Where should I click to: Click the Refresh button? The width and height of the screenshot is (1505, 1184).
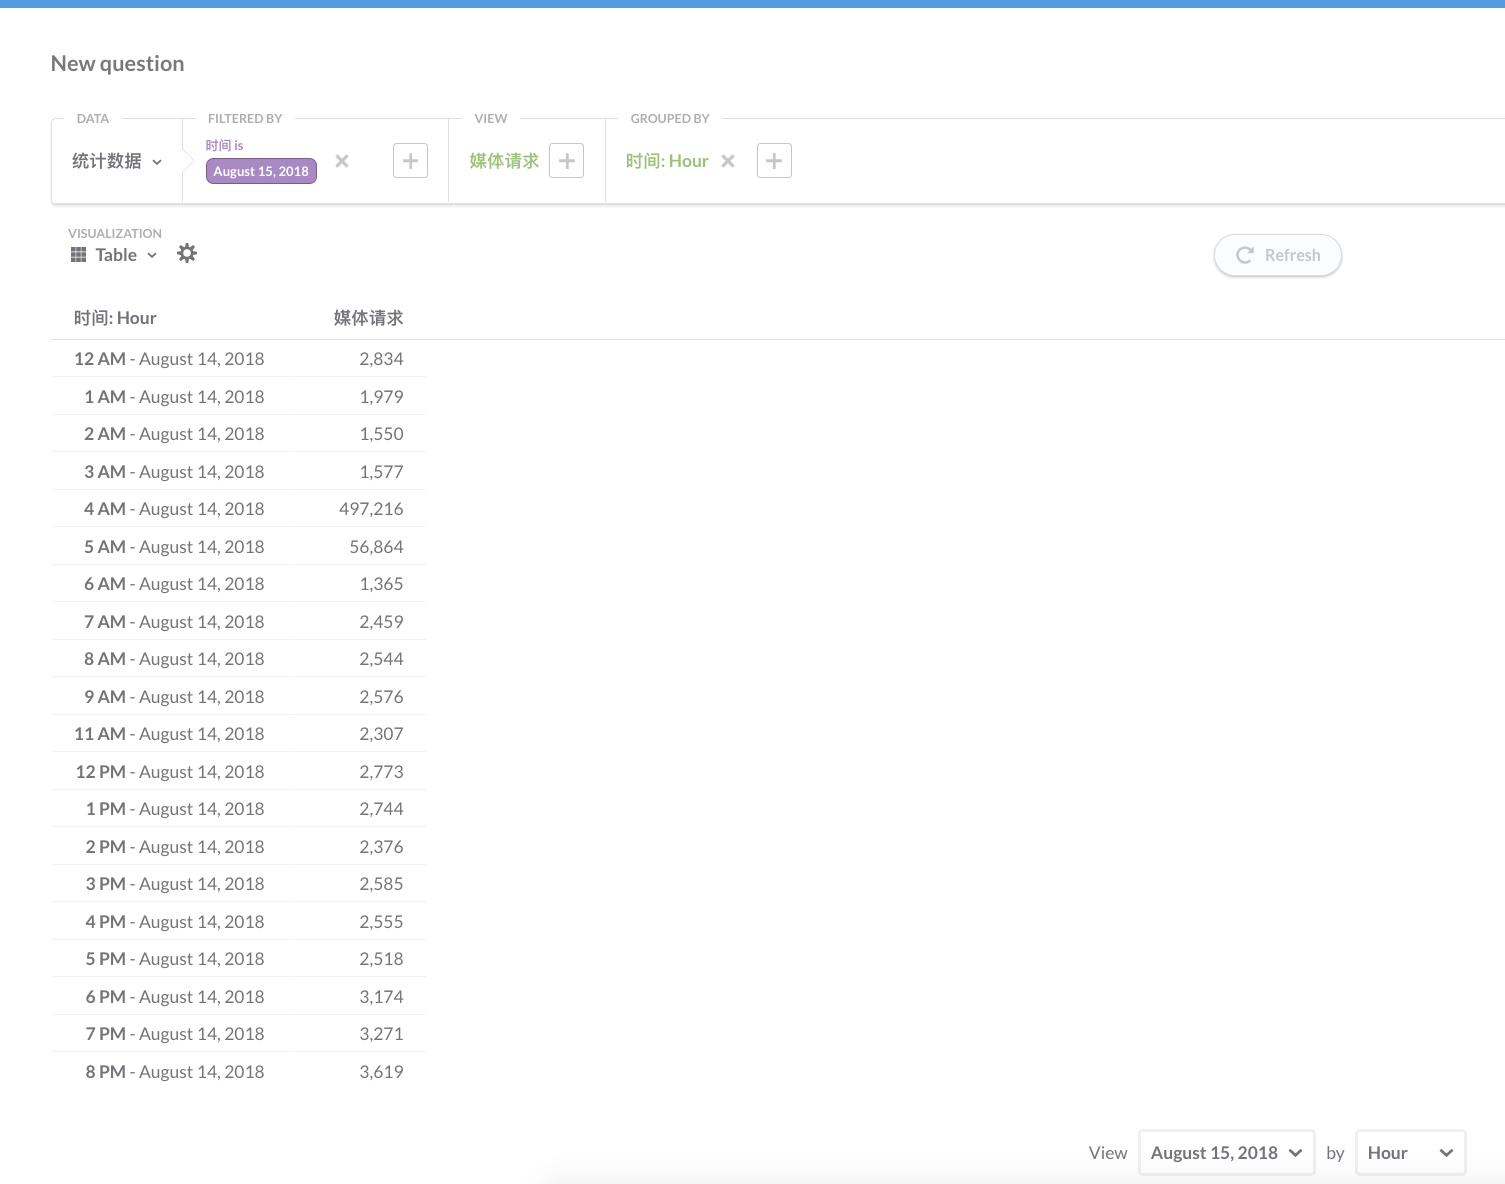click(x=1278, y=255)
